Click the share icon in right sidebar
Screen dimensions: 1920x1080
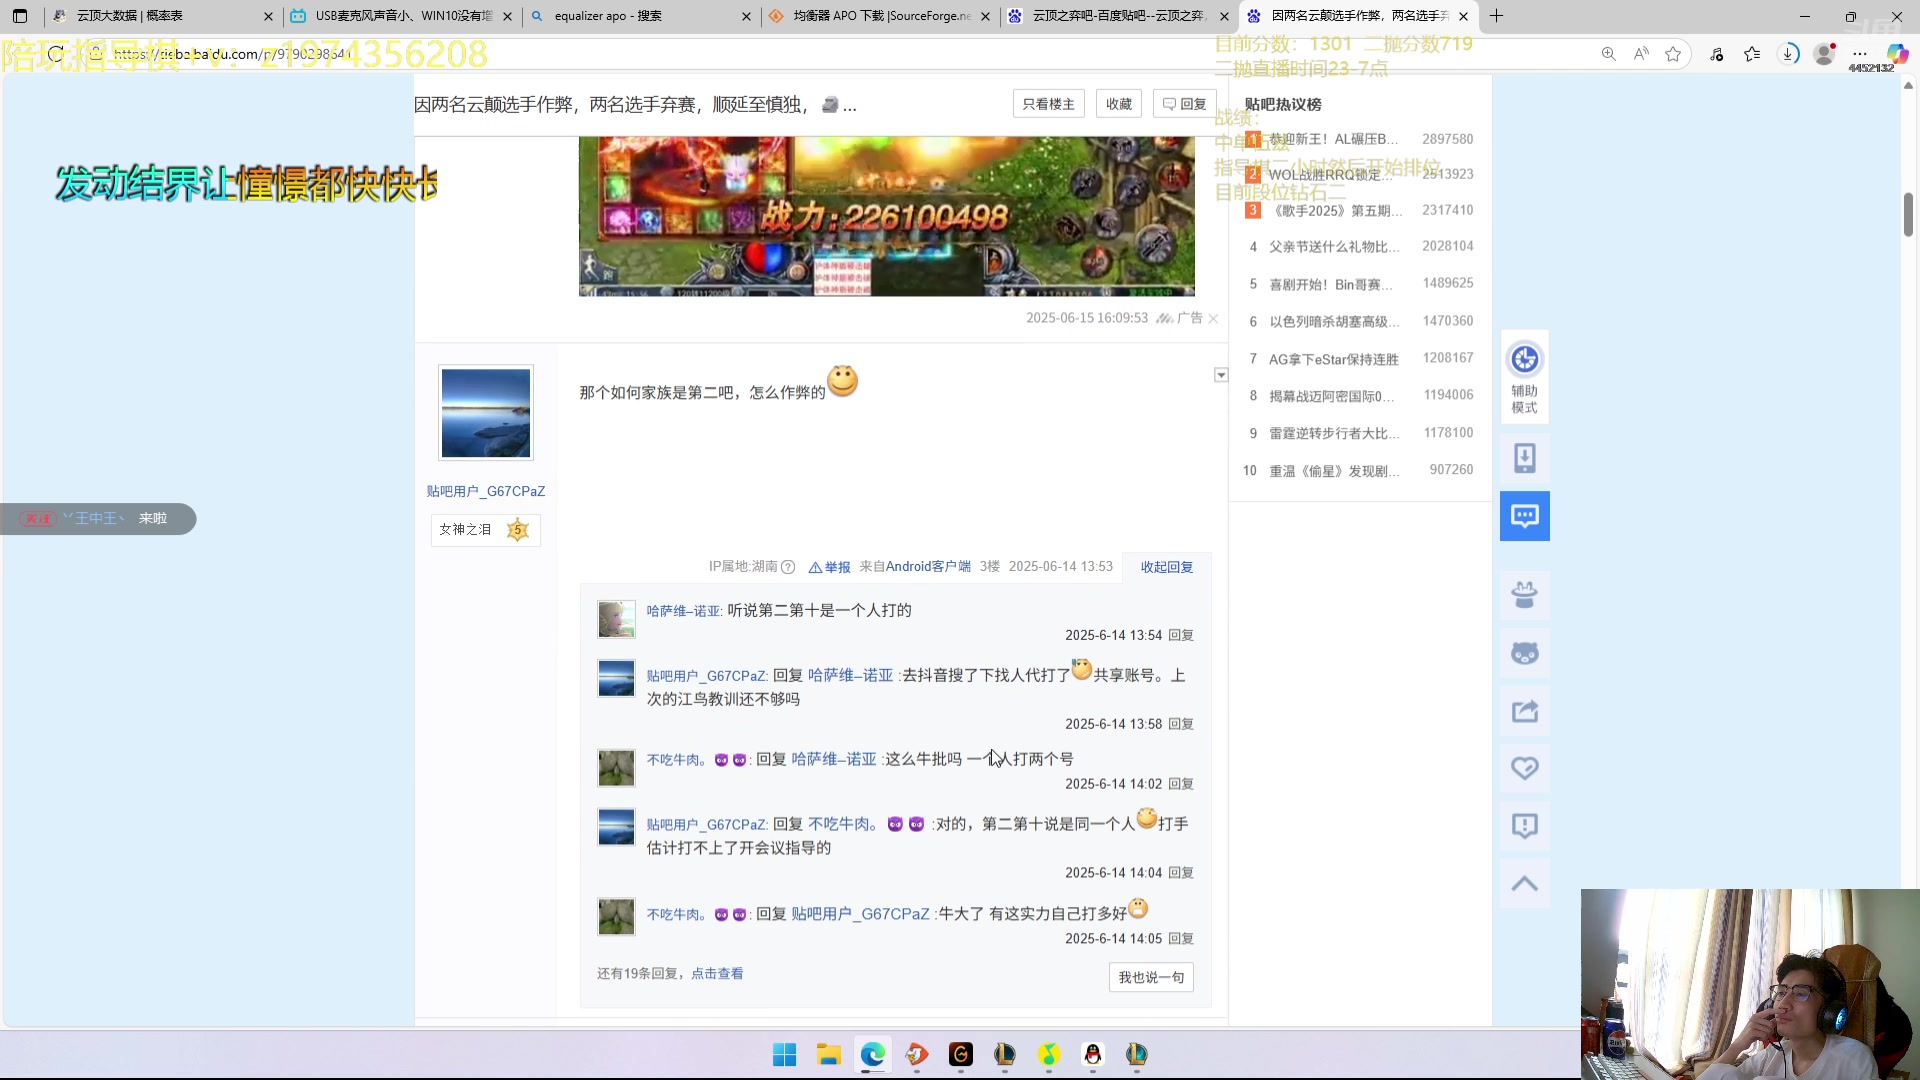click(1524, 711)
